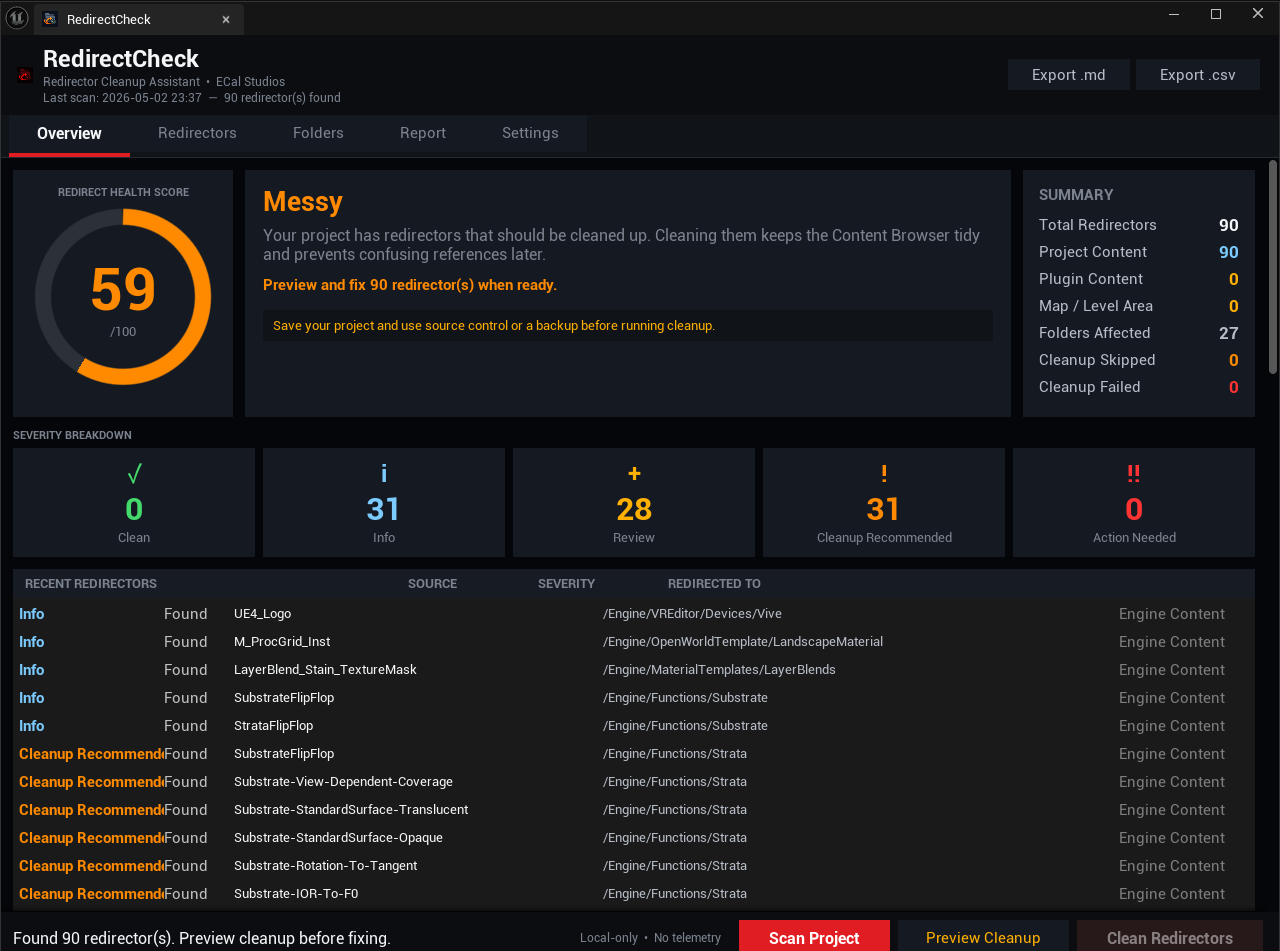Click the LayerBlend_Stain_TextureMask row
The image size is (1280, 951).
point(634,670)
